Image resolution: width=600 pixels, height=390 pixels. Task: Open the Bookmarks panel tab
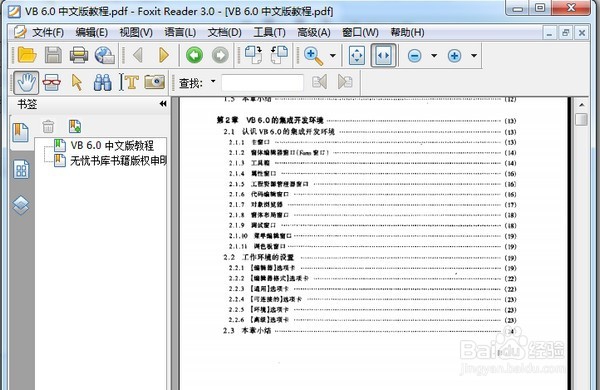click(x=20, y=132)
